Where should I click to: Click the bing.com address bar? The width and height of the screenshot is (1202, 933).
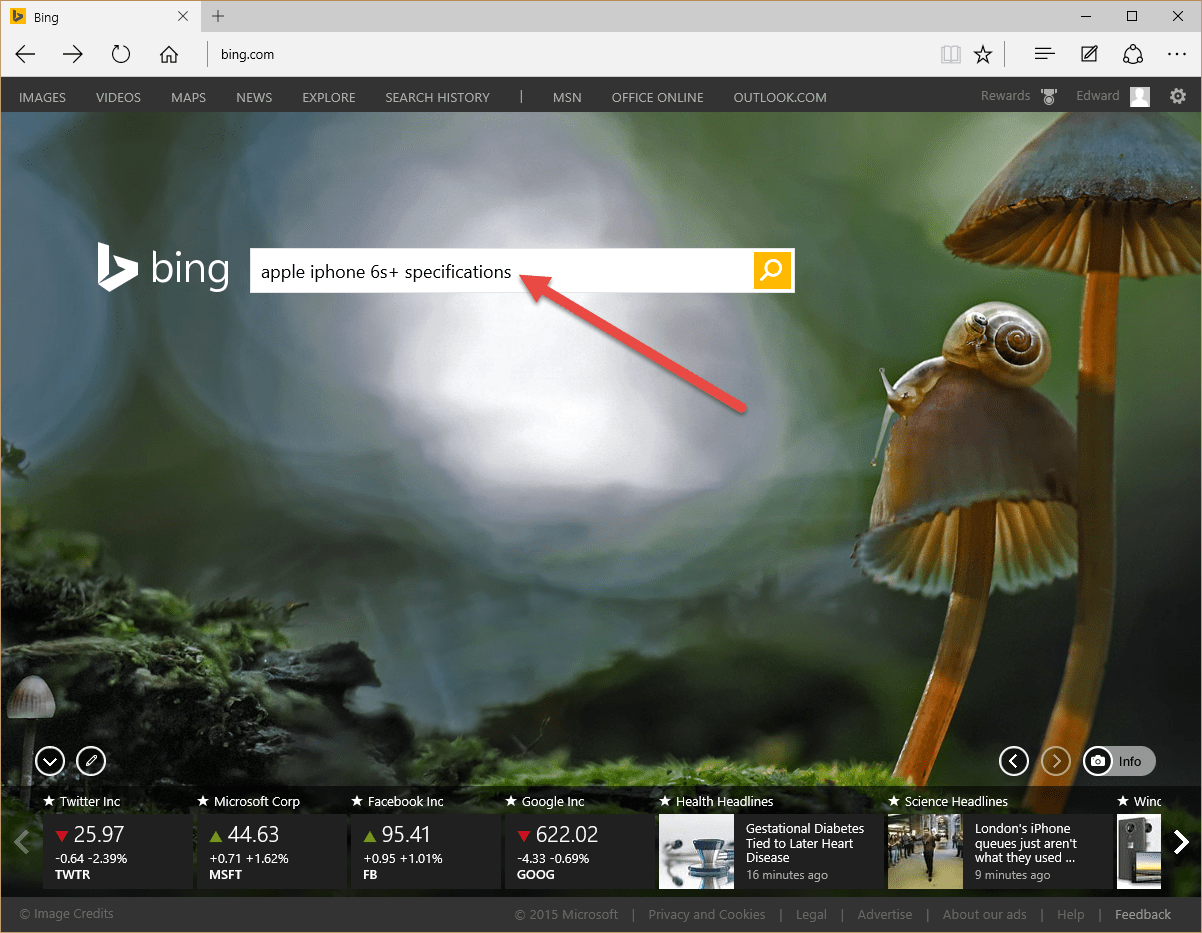pos(570,54)
